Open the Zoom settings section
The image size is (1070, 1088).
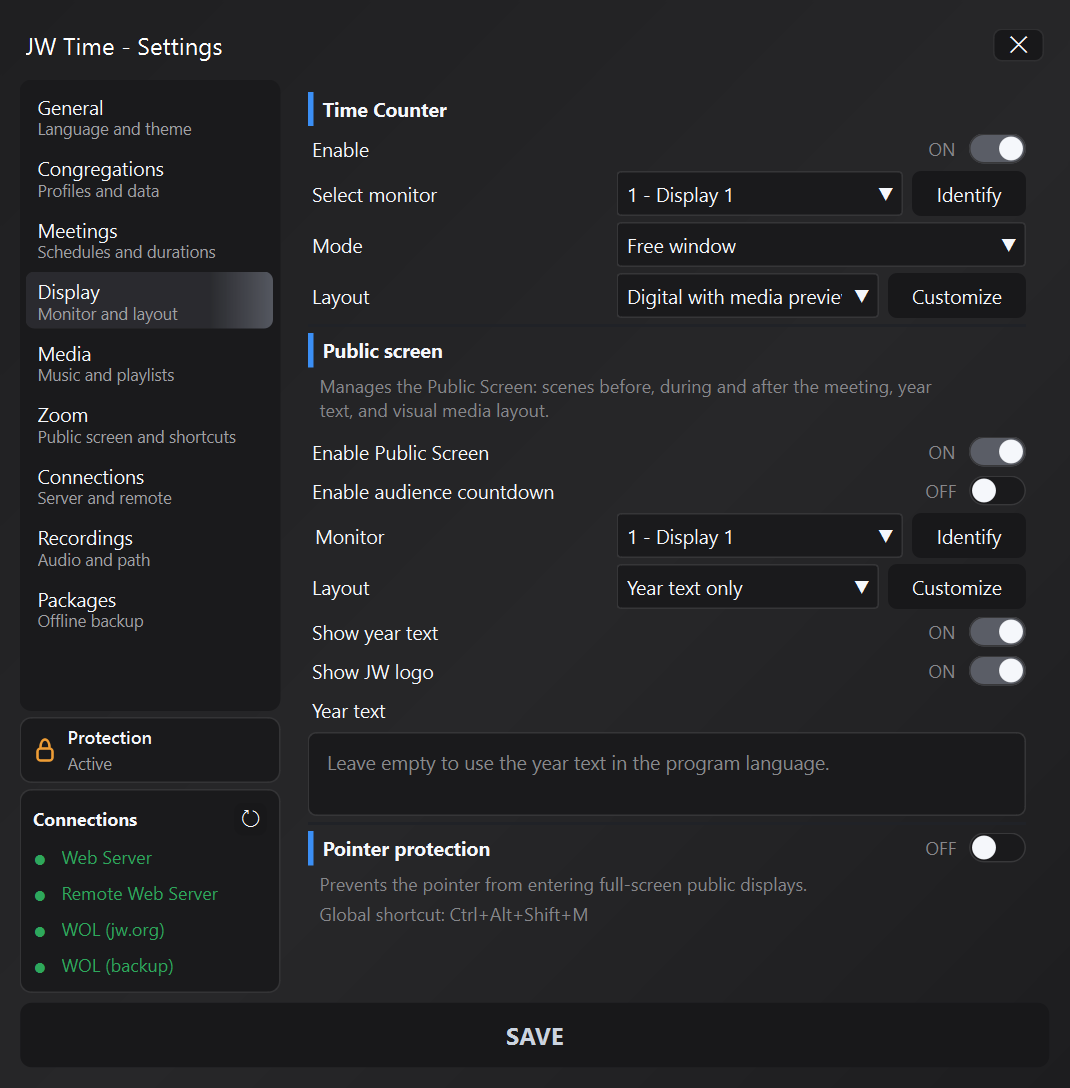(x=149, y=425)
